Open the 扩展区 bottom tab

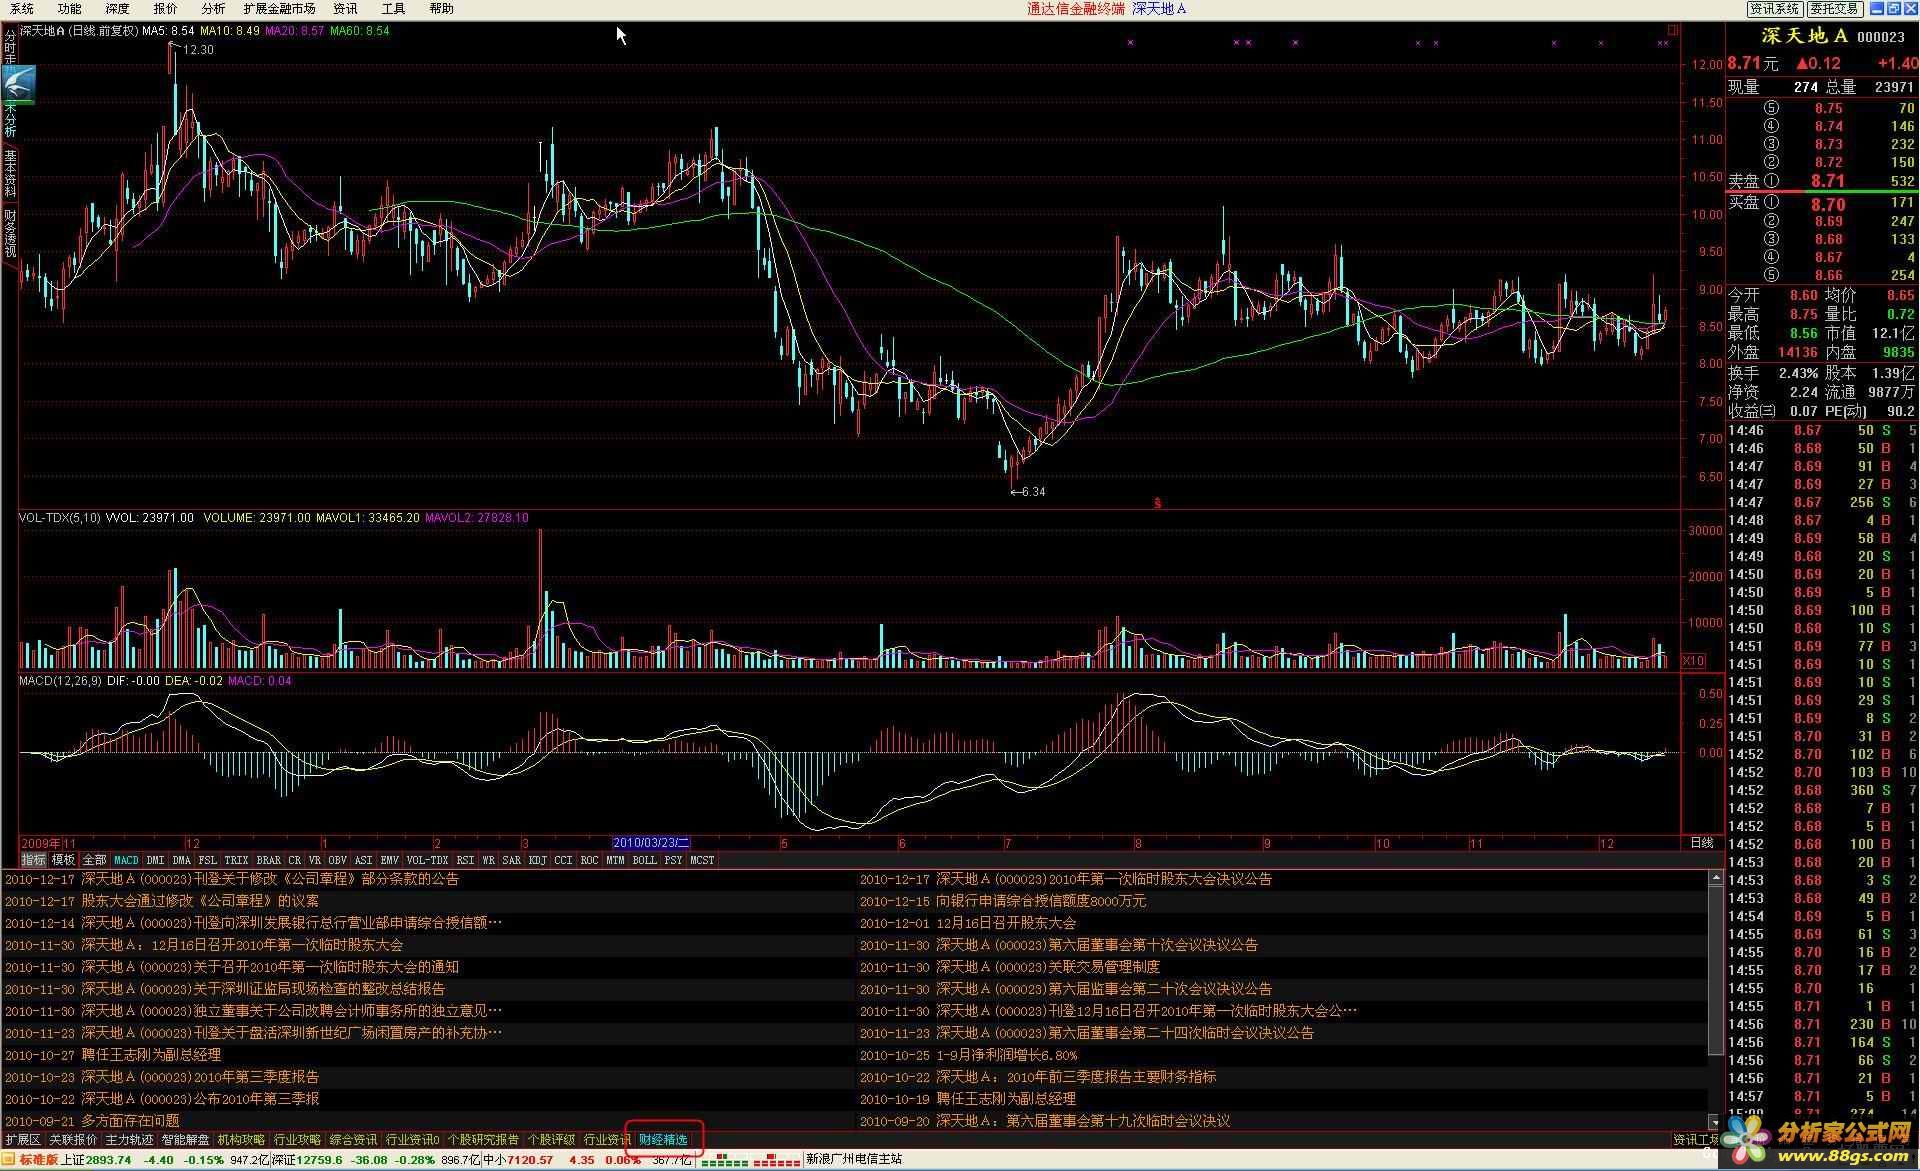(23, 1140)
